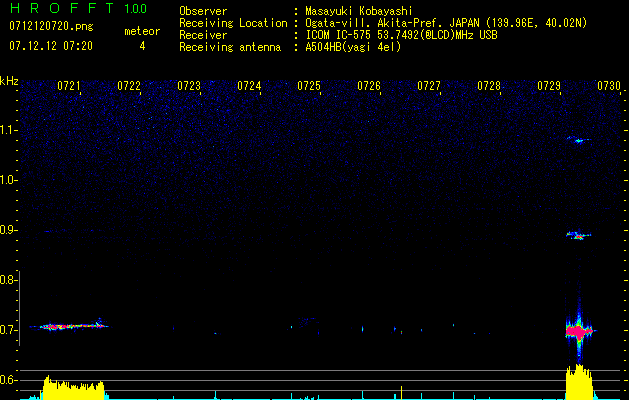
Task: Click the 0723 time marker
Action: (189, 85)
